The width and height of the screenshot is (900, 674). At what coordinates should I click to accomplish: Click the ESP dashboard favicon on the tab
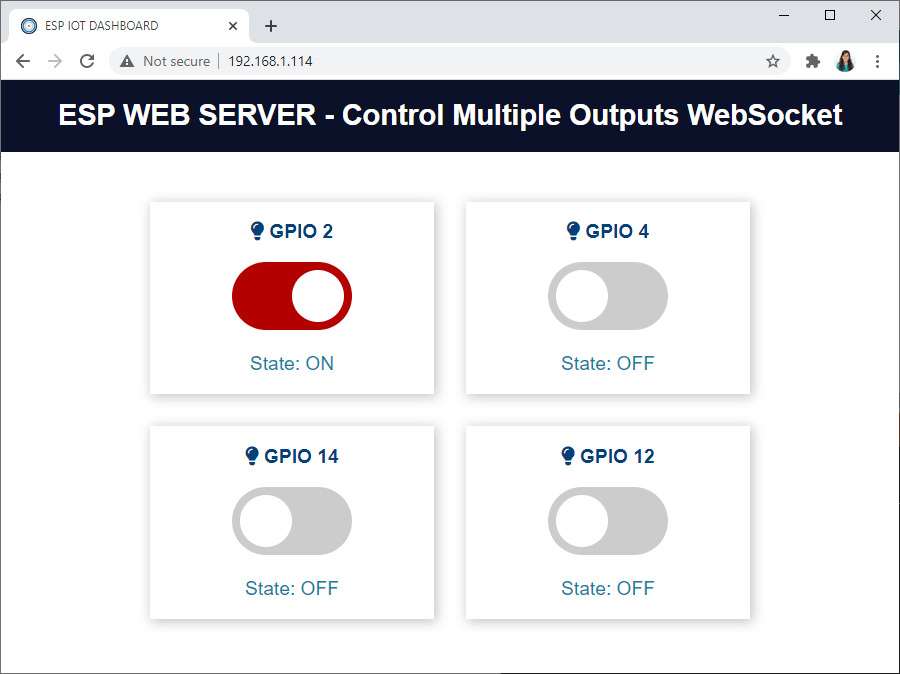28,25
